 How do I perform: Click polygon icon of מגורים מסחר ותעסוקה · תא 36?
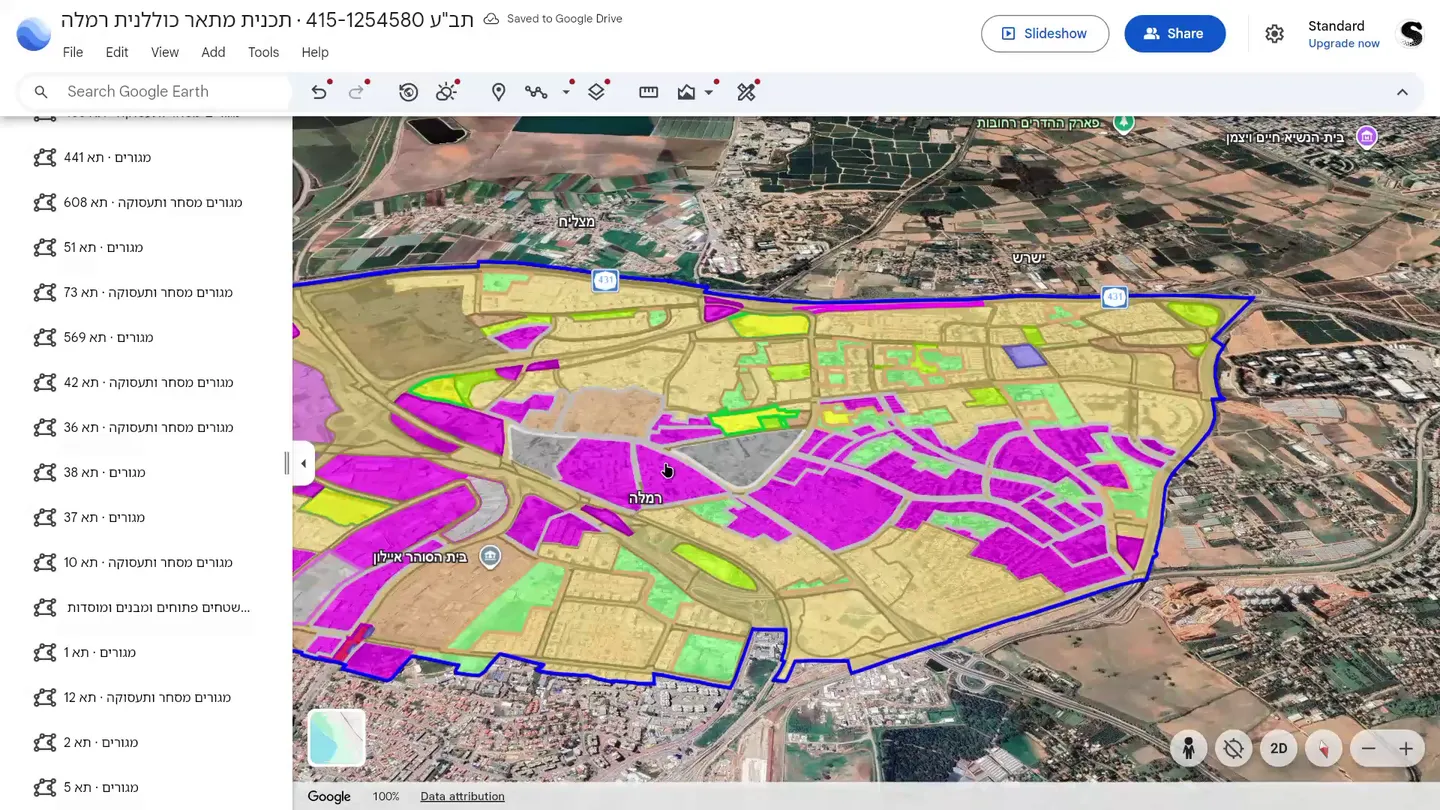pos(44,427)
